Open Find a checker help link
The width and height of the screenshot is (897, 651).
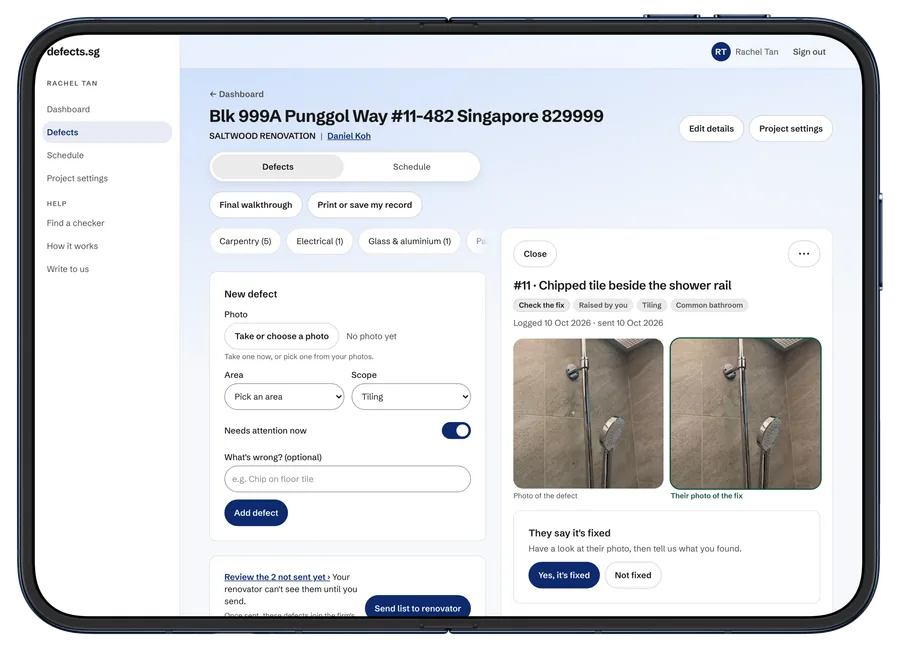pyautogui.click(x=76, y=223)
